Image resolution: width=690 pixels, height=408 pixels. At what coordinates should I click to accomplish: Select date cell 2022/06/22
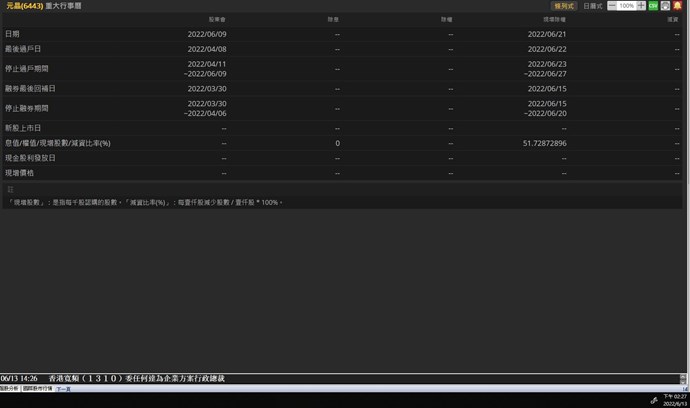(547, 49)
